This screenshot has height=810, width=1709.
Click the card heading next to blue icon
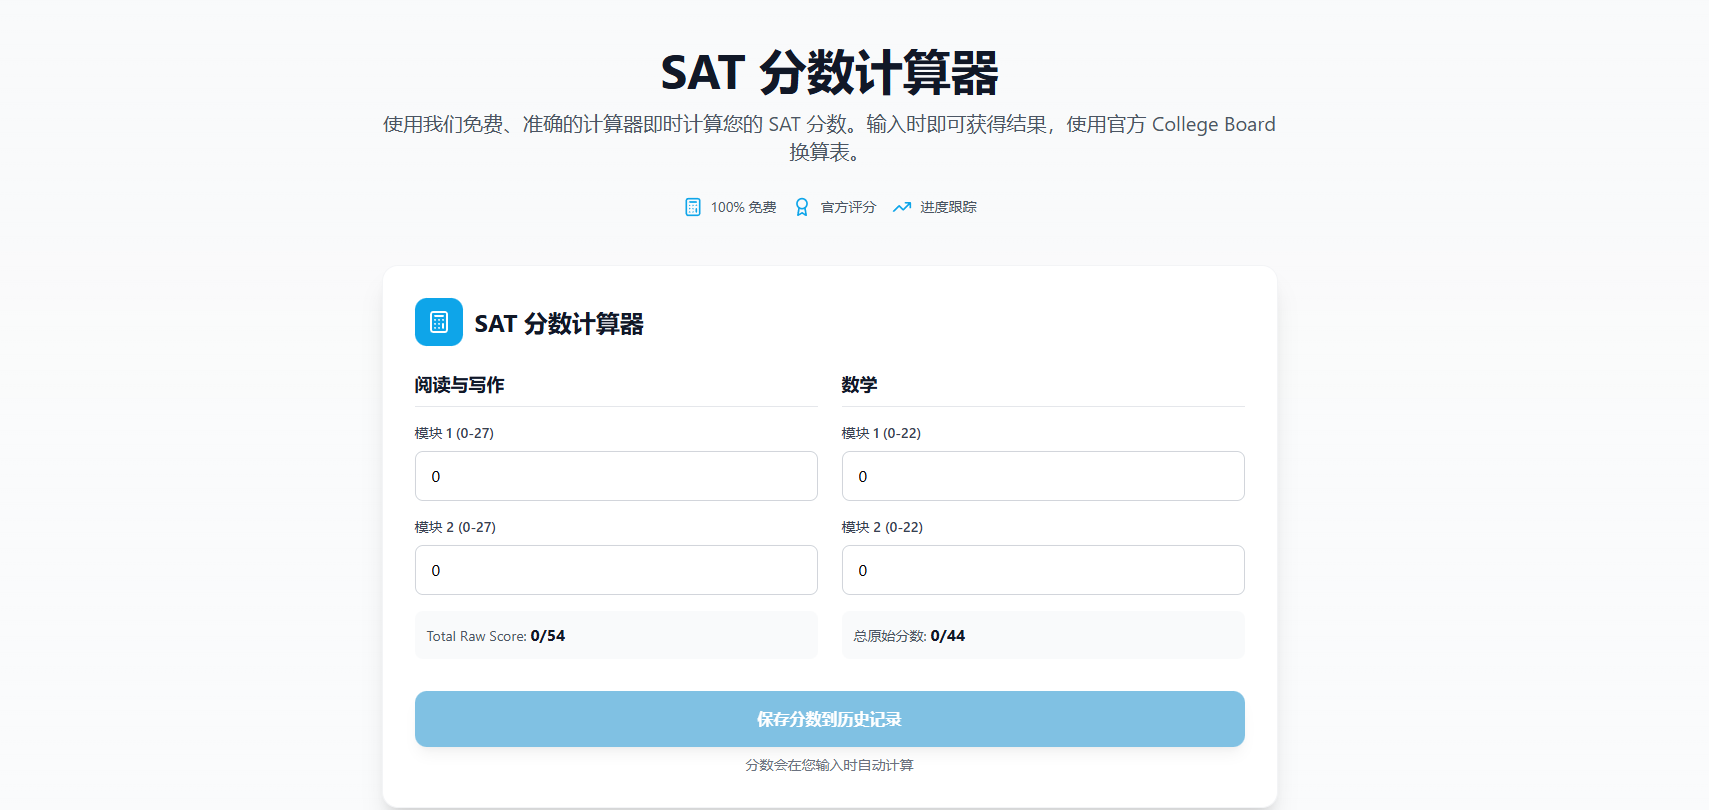point(559,324)
